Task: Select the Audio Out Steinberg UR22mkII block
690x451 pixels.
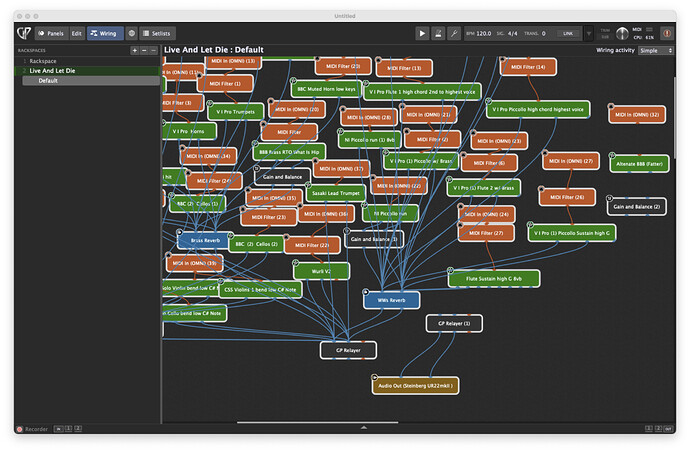Action: pos(415,386)
